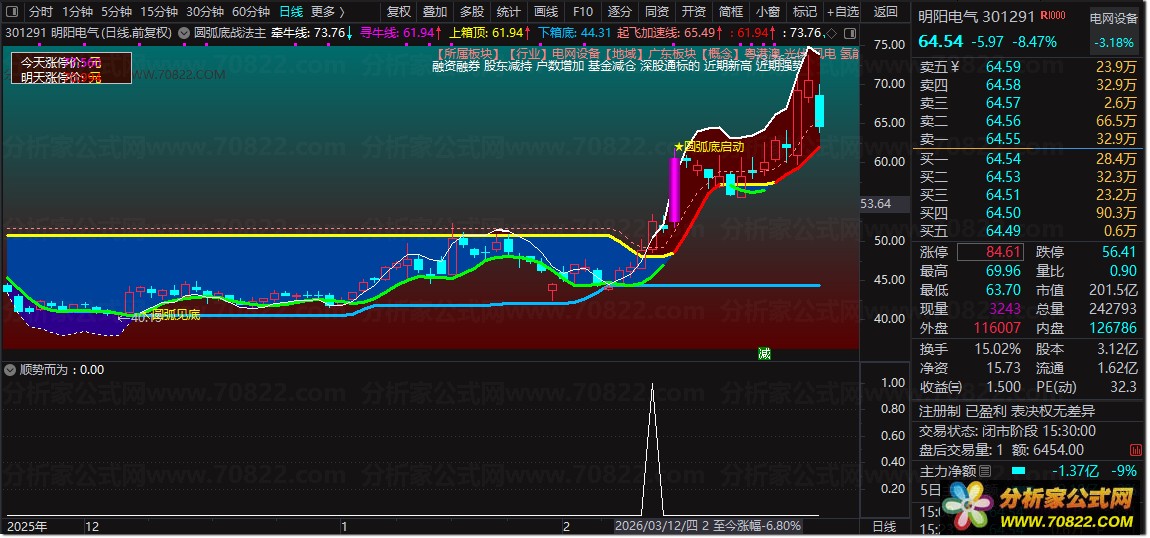The height and width of the screenshot is (538, 1150).
Task: Select the 30分钟 period
Action: tap(205, 12)
